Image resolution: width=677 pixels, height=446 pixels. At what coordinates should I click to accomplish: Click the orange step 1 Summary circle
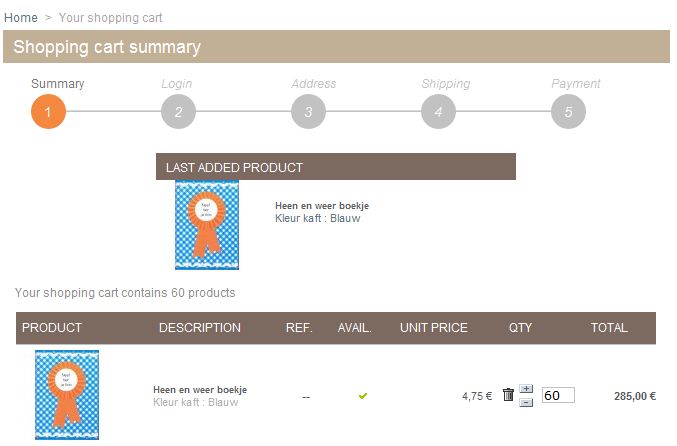(x=48, y=111)
